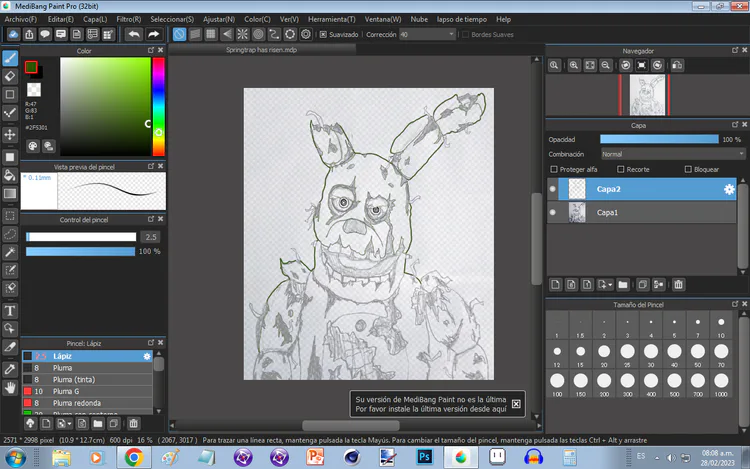This screenshot has height=469, width=750.
Task: Open Capa2 layer settings gear
Action: pos(729,189)
